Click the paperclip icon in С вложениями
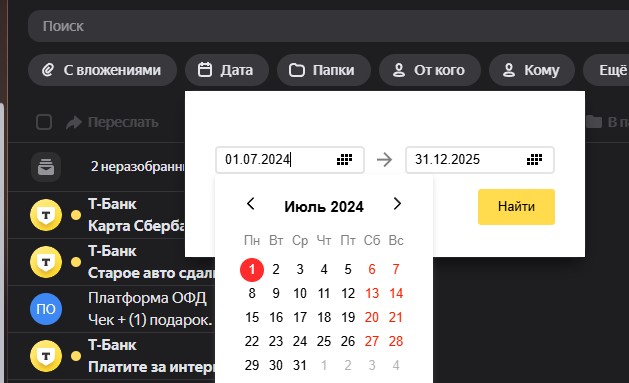The height and width of the screenshot is (383, 629). click(x=48, y=70)
